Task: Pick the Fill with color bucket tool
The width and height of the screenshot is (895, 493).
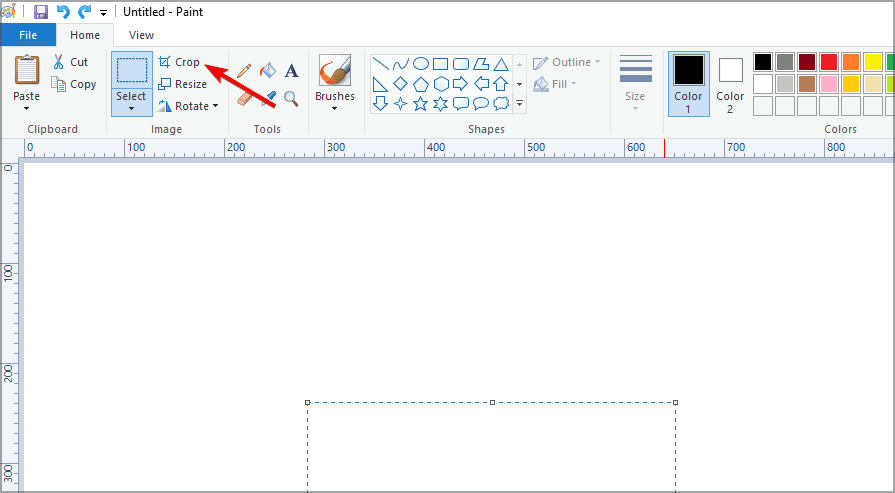Action: [x=267, y=71]
